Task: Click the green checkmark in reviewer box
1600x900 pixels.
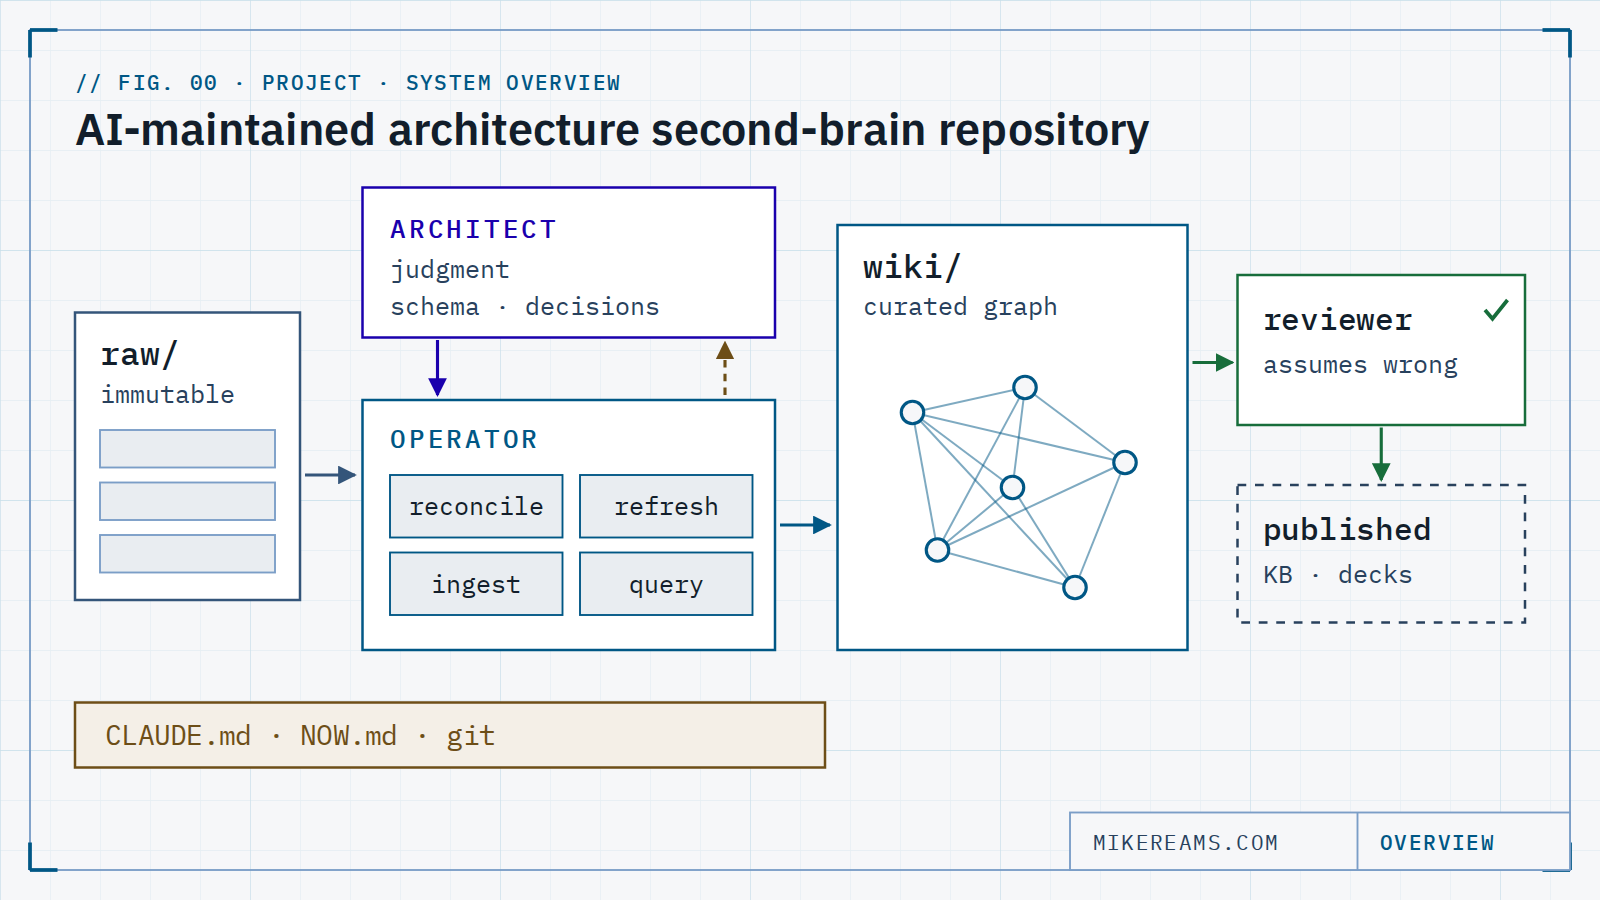Action: click(1496, 310)
